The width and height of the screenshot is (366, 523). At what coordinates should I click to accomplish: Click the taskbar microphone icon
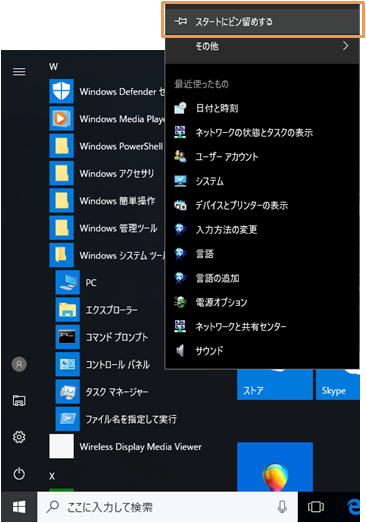tap(282, 507)
